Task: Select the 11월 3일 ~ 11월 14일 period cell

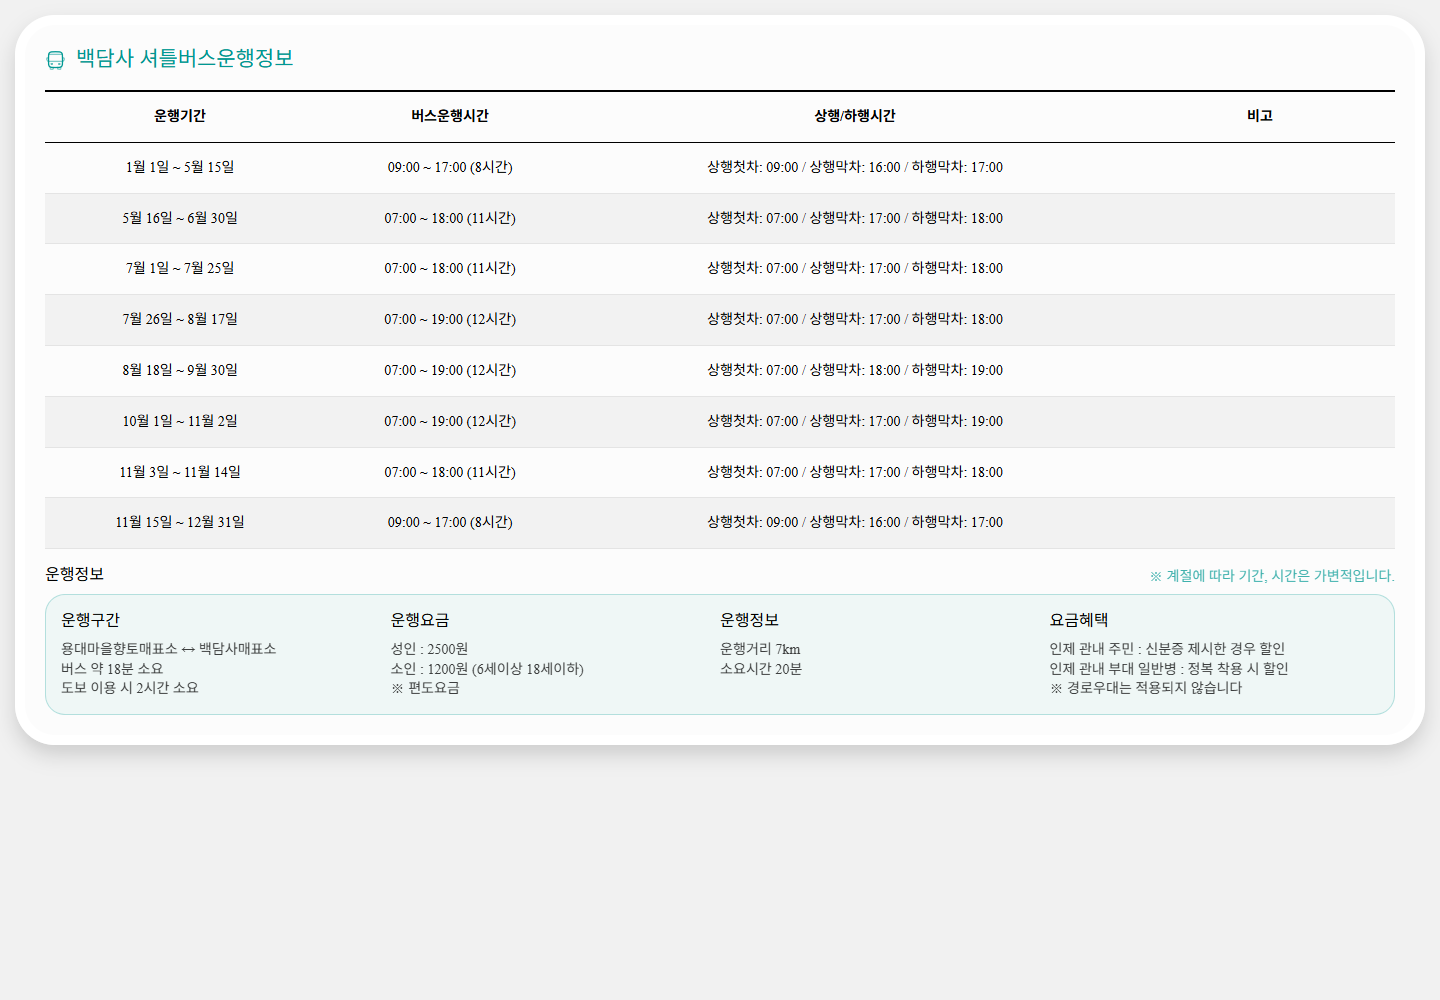Action: point(180,472)
